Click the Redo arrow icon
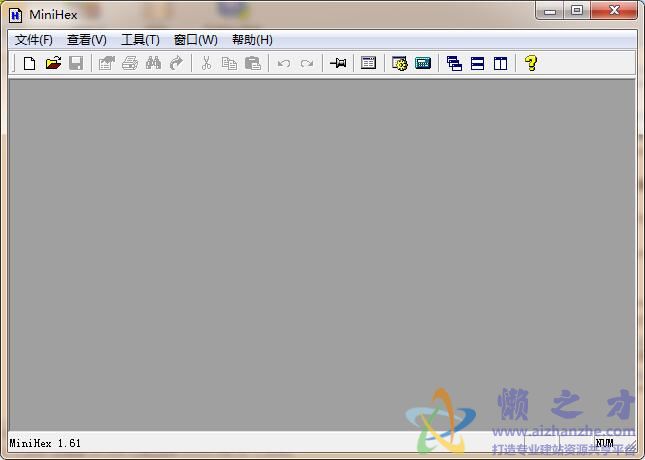645x460 pixels. (307, 63)
